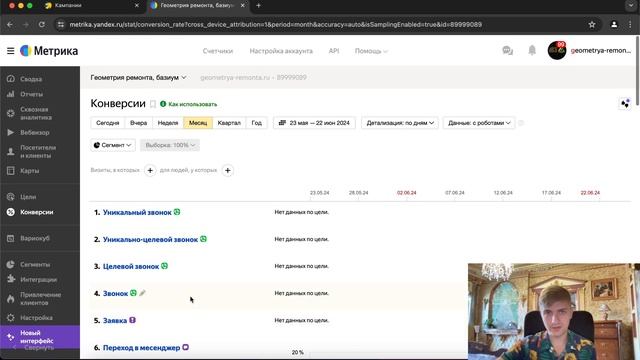Image resolution: width=640 pixels, height=360 pixels.
Task: Select Конверсии sidebar icon
Action: click(x=11, y=212)
